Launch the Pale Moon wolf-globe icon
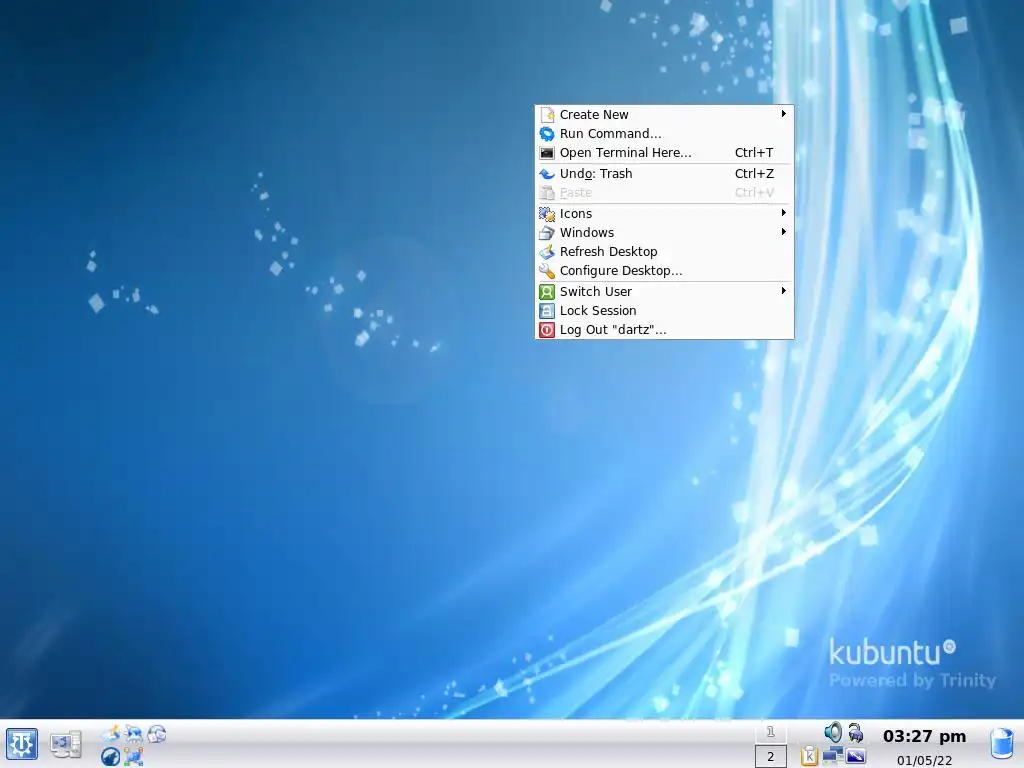This screenshot has height=768, width=1024. coord(110,756)
